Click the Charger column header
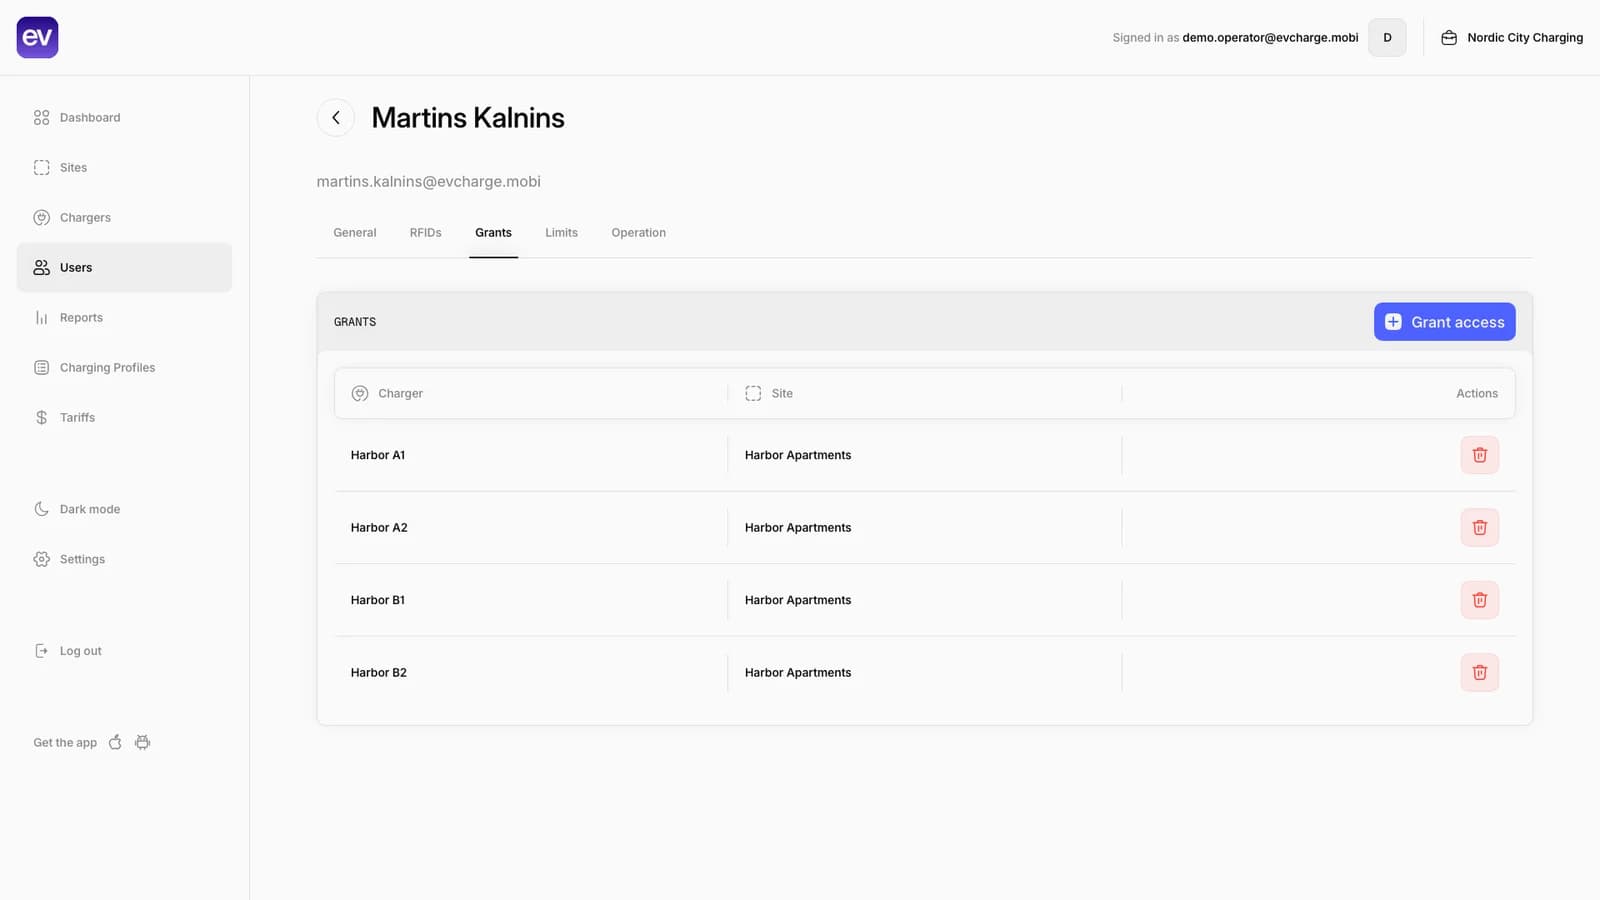Screen dimensions: 1600x900 pos(387,393)
